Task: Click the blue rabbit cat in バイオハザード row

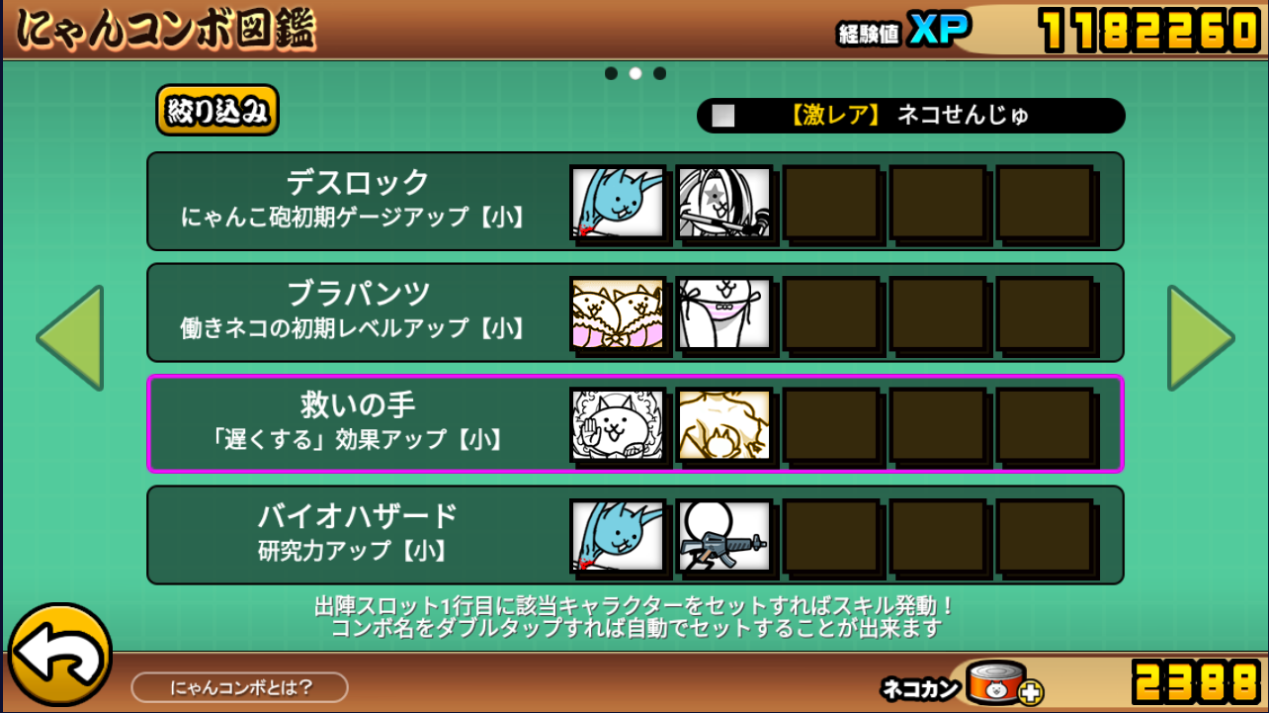Action: coord(618,536)
